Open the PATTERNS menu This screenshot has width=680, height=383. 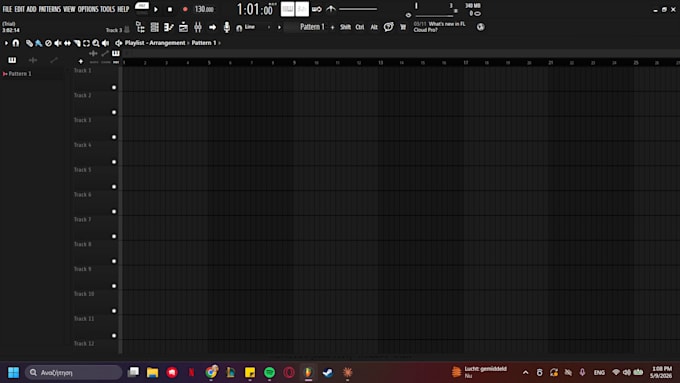click(50, 9)
